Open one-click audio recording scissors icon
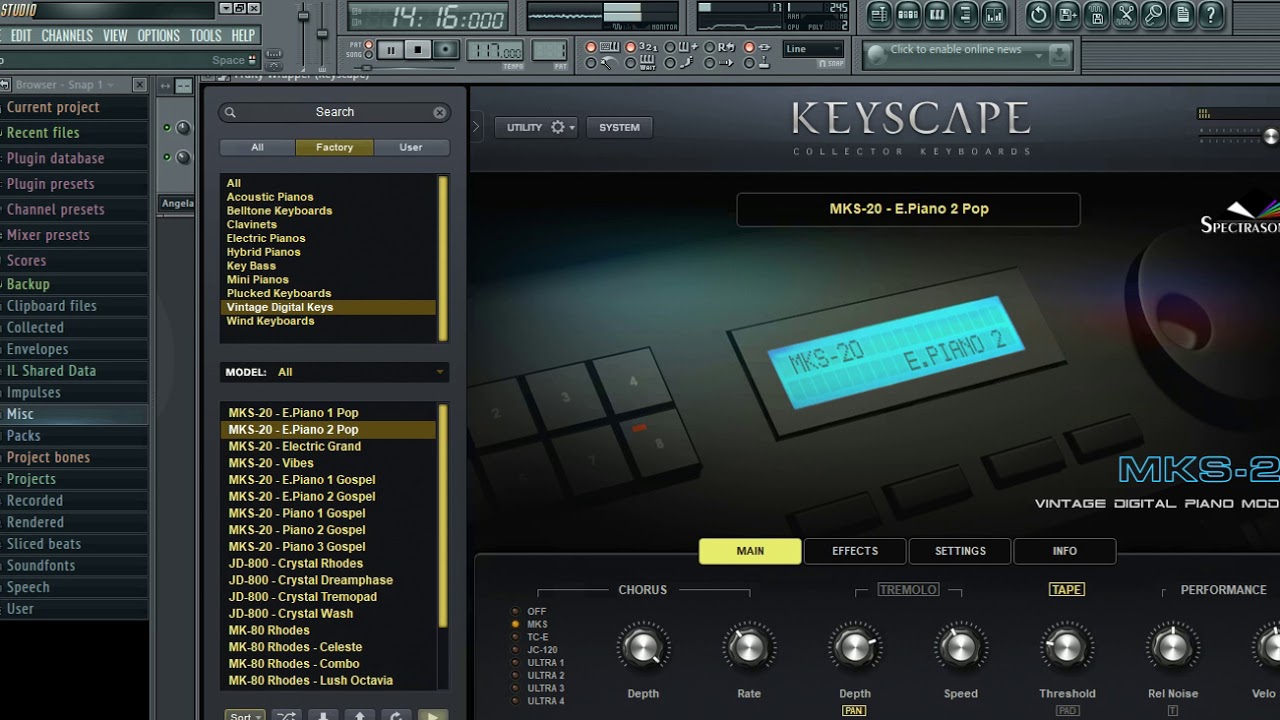 pyautogui.click(x=1126, y=14)
